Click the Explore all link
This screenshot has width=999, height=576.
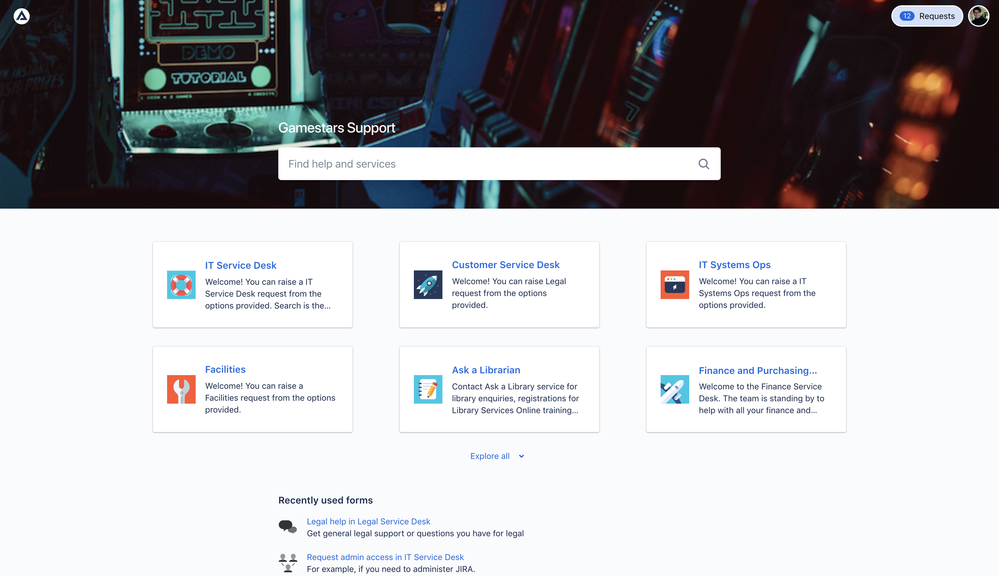coord(490,456)
